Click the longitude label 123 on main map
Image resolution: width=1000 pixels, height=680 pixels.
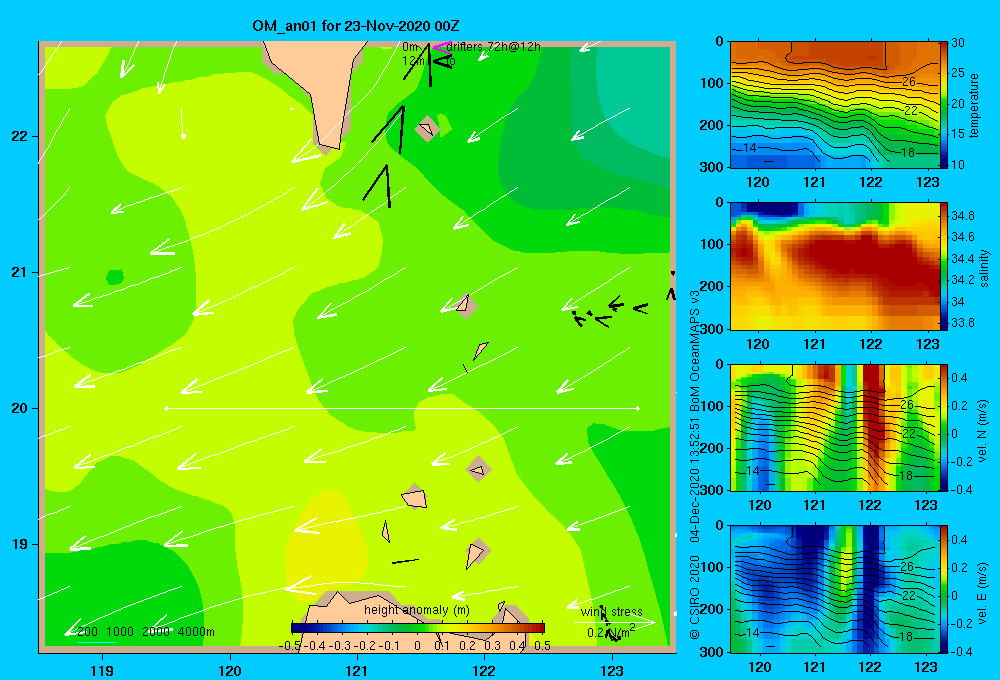(x=612, y=670)
